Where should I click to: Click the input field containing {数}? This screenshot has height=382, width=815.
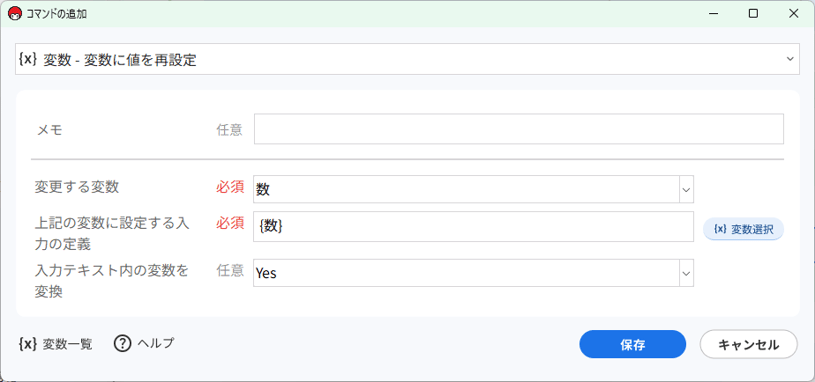[474, 227]
